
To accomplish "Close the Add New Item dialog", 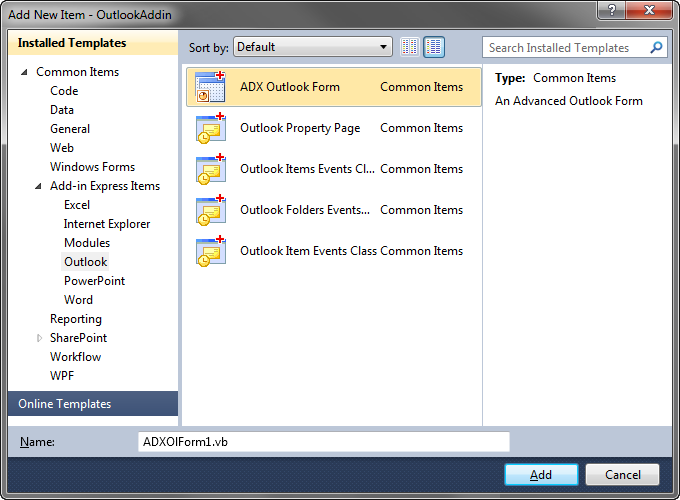I will click(649, 10).
